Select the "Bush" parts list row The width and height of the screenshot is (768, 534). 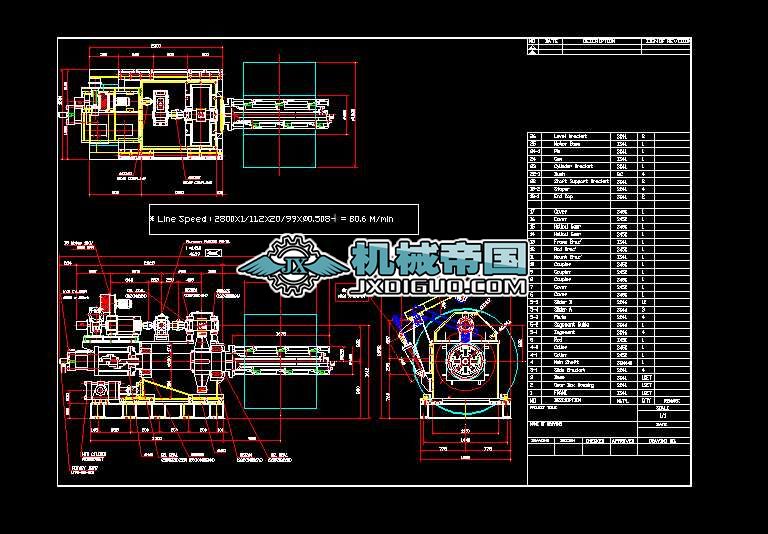pyautogui.click(x=609, y=174)
